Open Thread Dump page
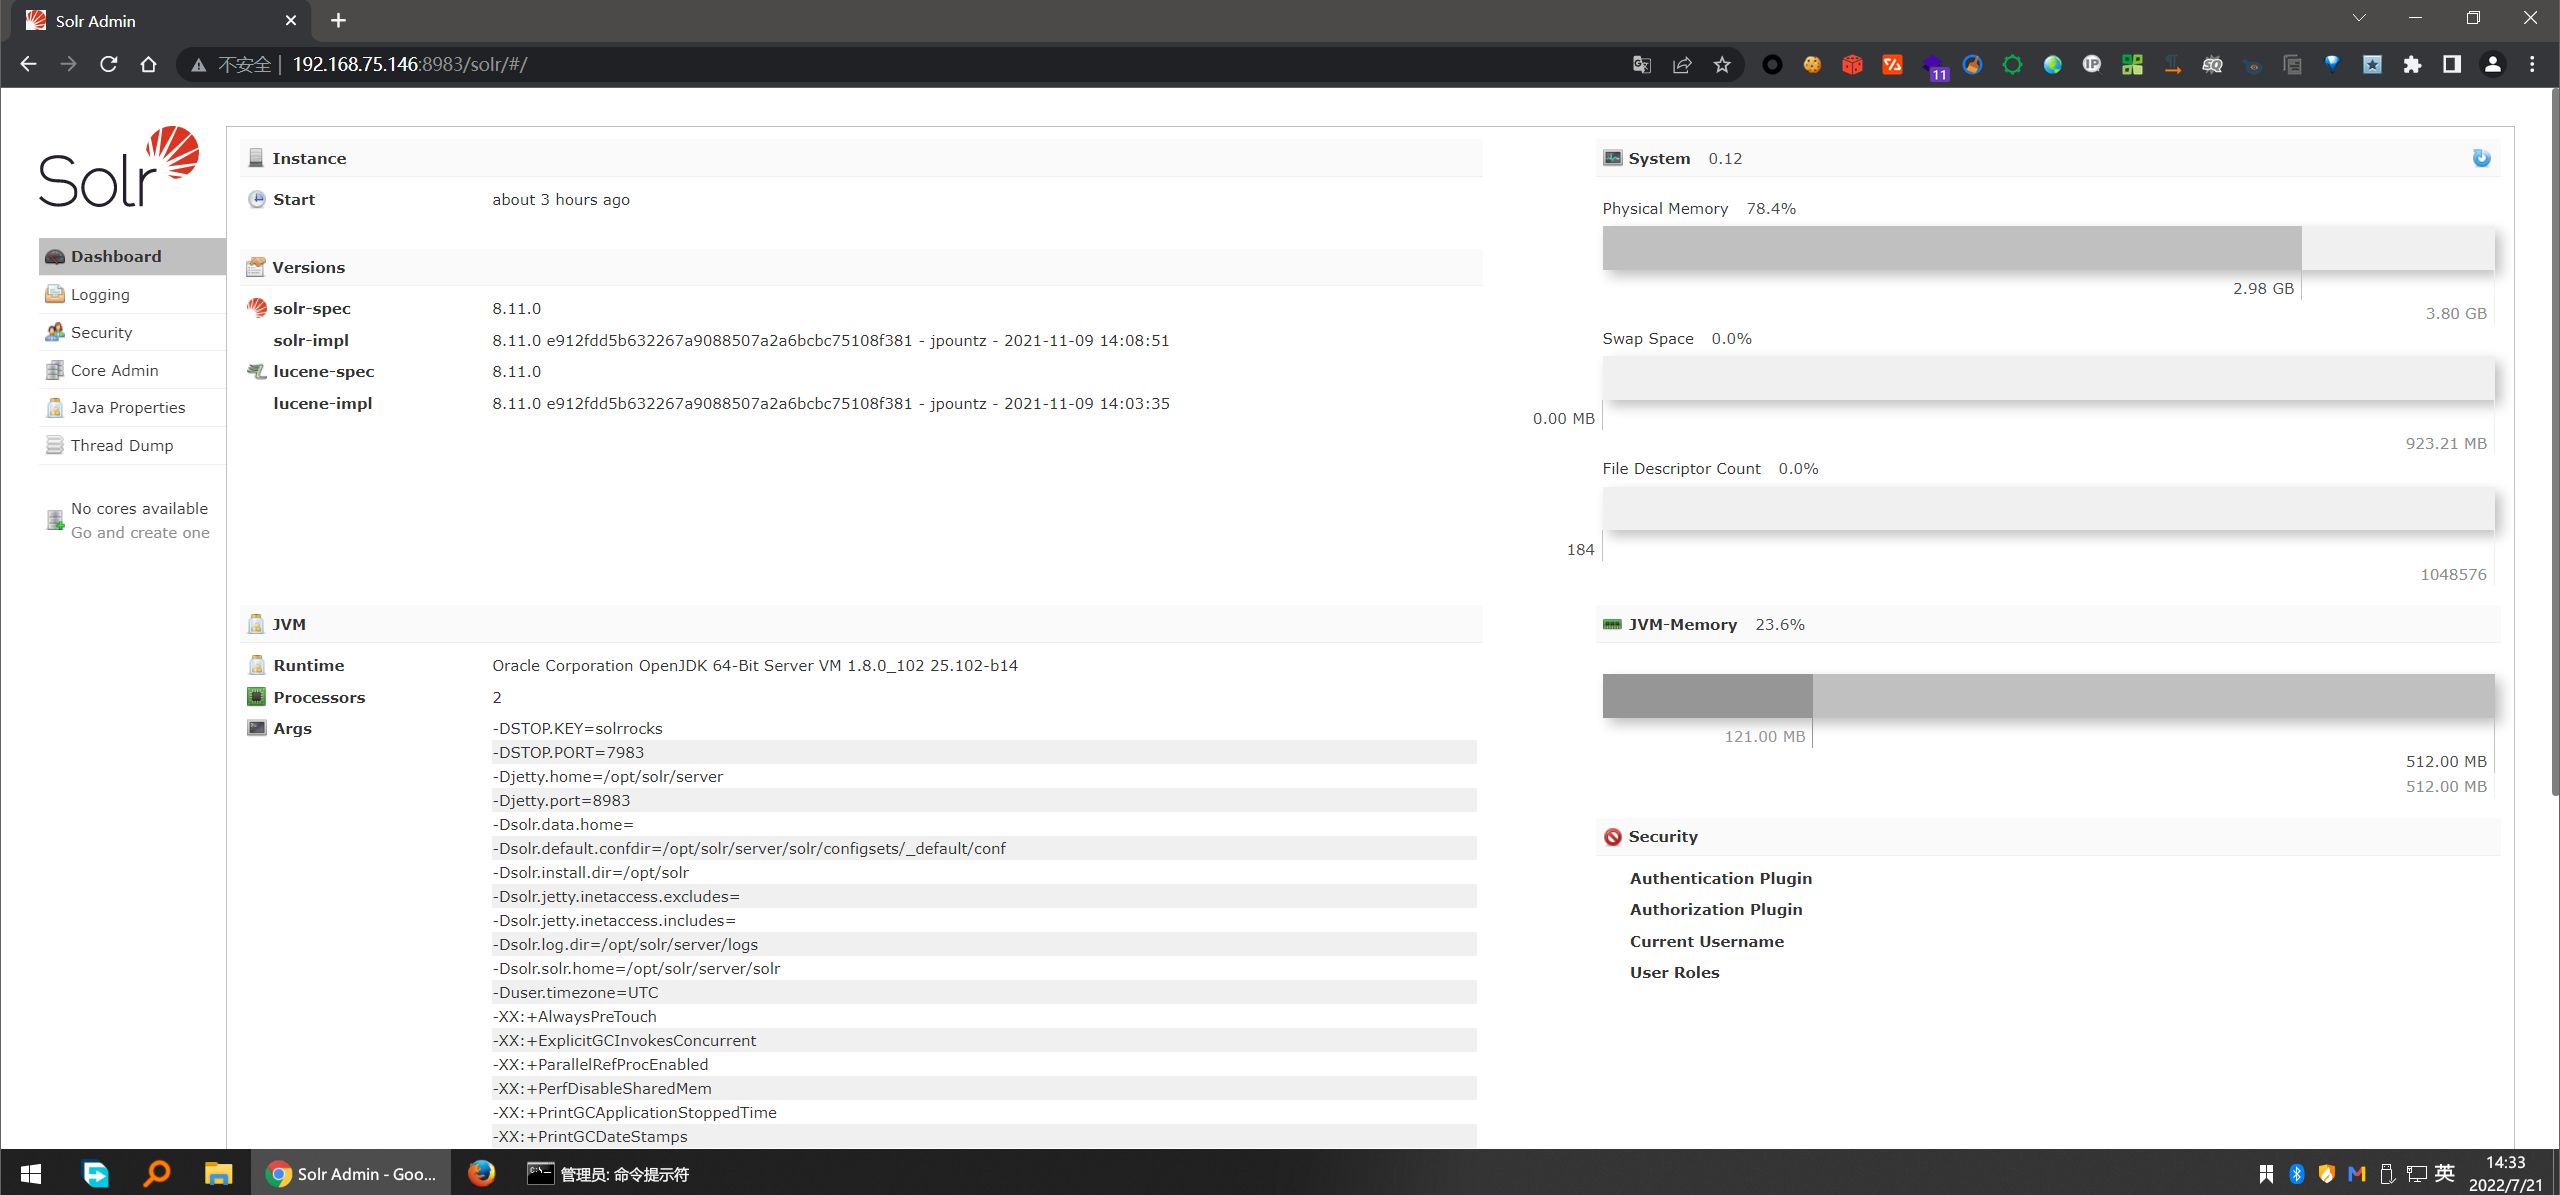 click(x=132, y=445)
